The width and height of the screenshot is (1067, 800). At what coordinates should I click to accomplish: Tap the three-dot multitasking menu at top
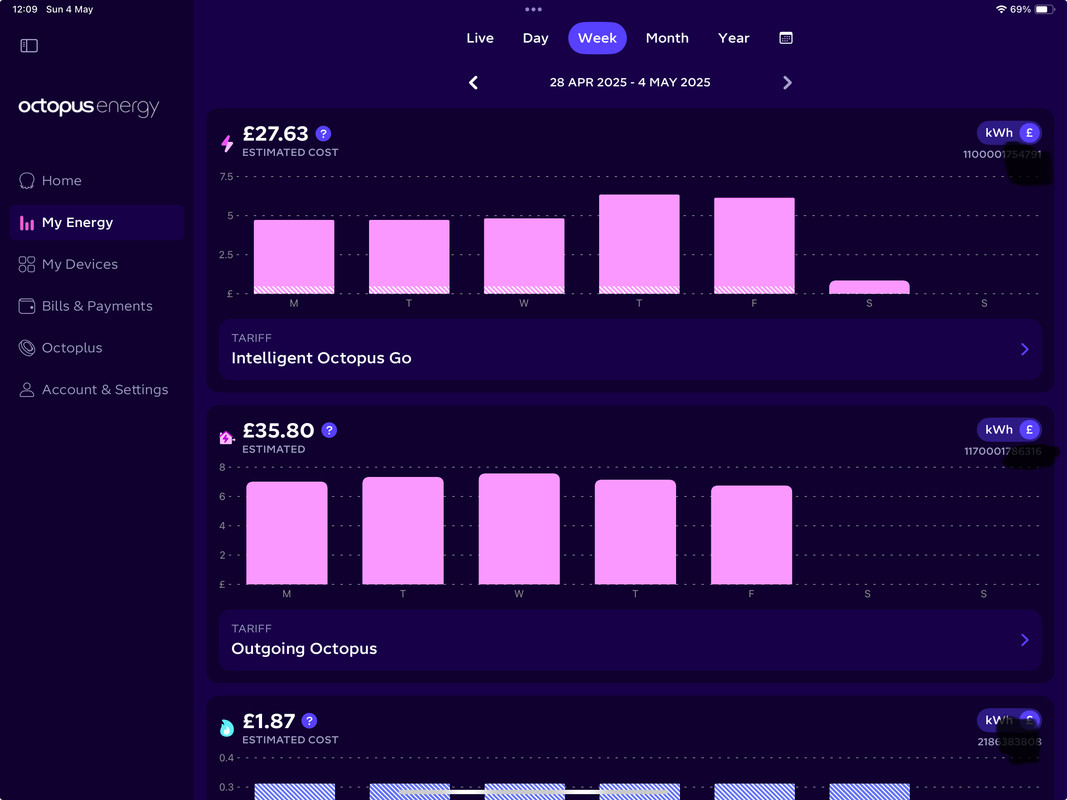(x=534, y=10)
